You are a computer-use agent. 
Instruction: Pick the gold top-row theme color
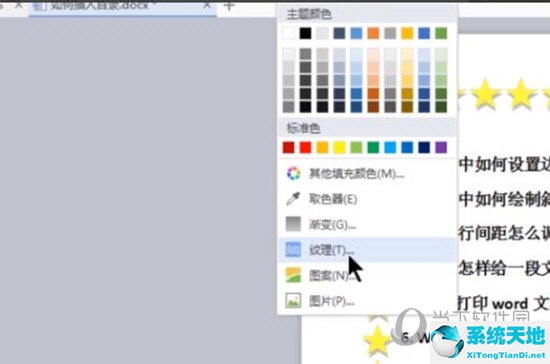[x=407, y=33]
